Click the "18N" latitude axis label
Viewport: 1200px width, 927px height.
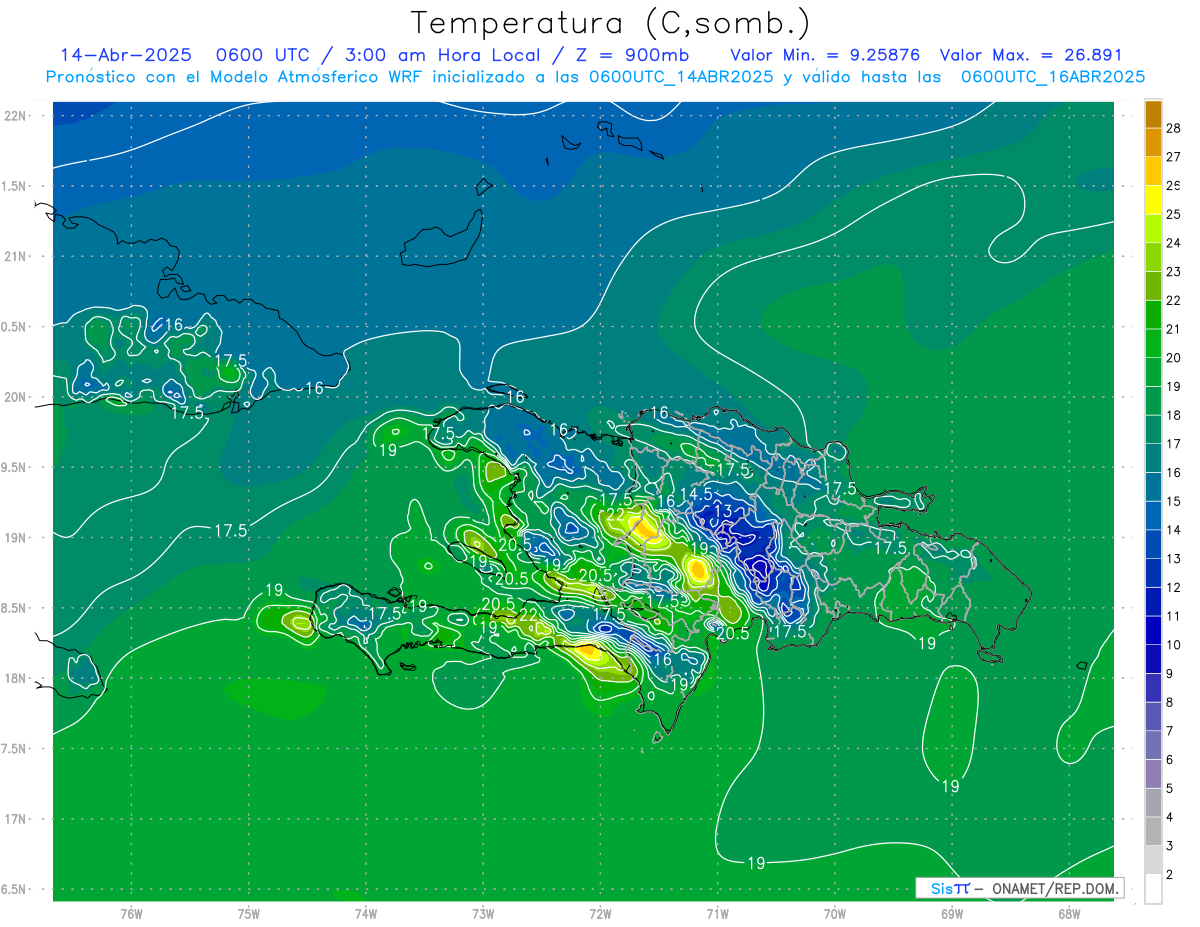(x=17, y=679)
